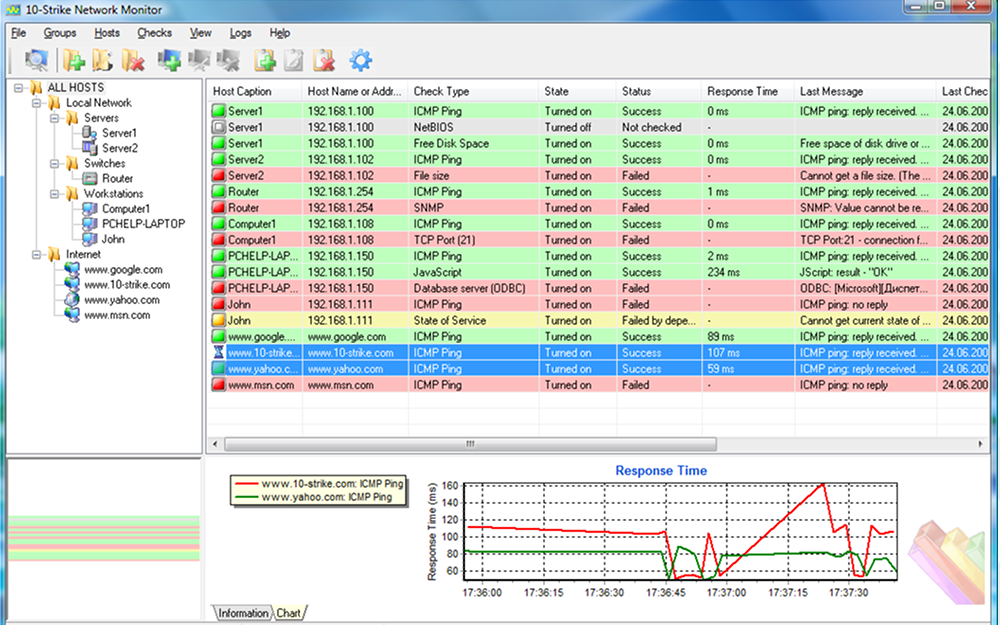
Task: Click the delete group folder icon
Action: tap(132, 61)
